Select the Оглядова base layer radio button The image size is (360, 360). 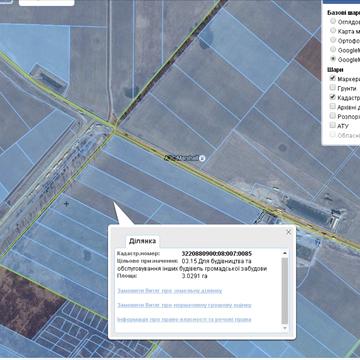333,21
